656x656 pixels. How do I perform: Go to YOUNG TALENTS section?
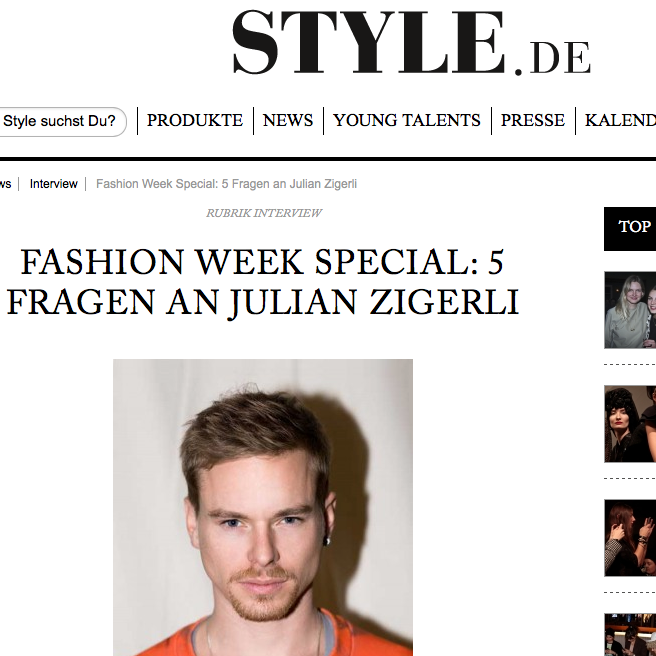point(407,120)
